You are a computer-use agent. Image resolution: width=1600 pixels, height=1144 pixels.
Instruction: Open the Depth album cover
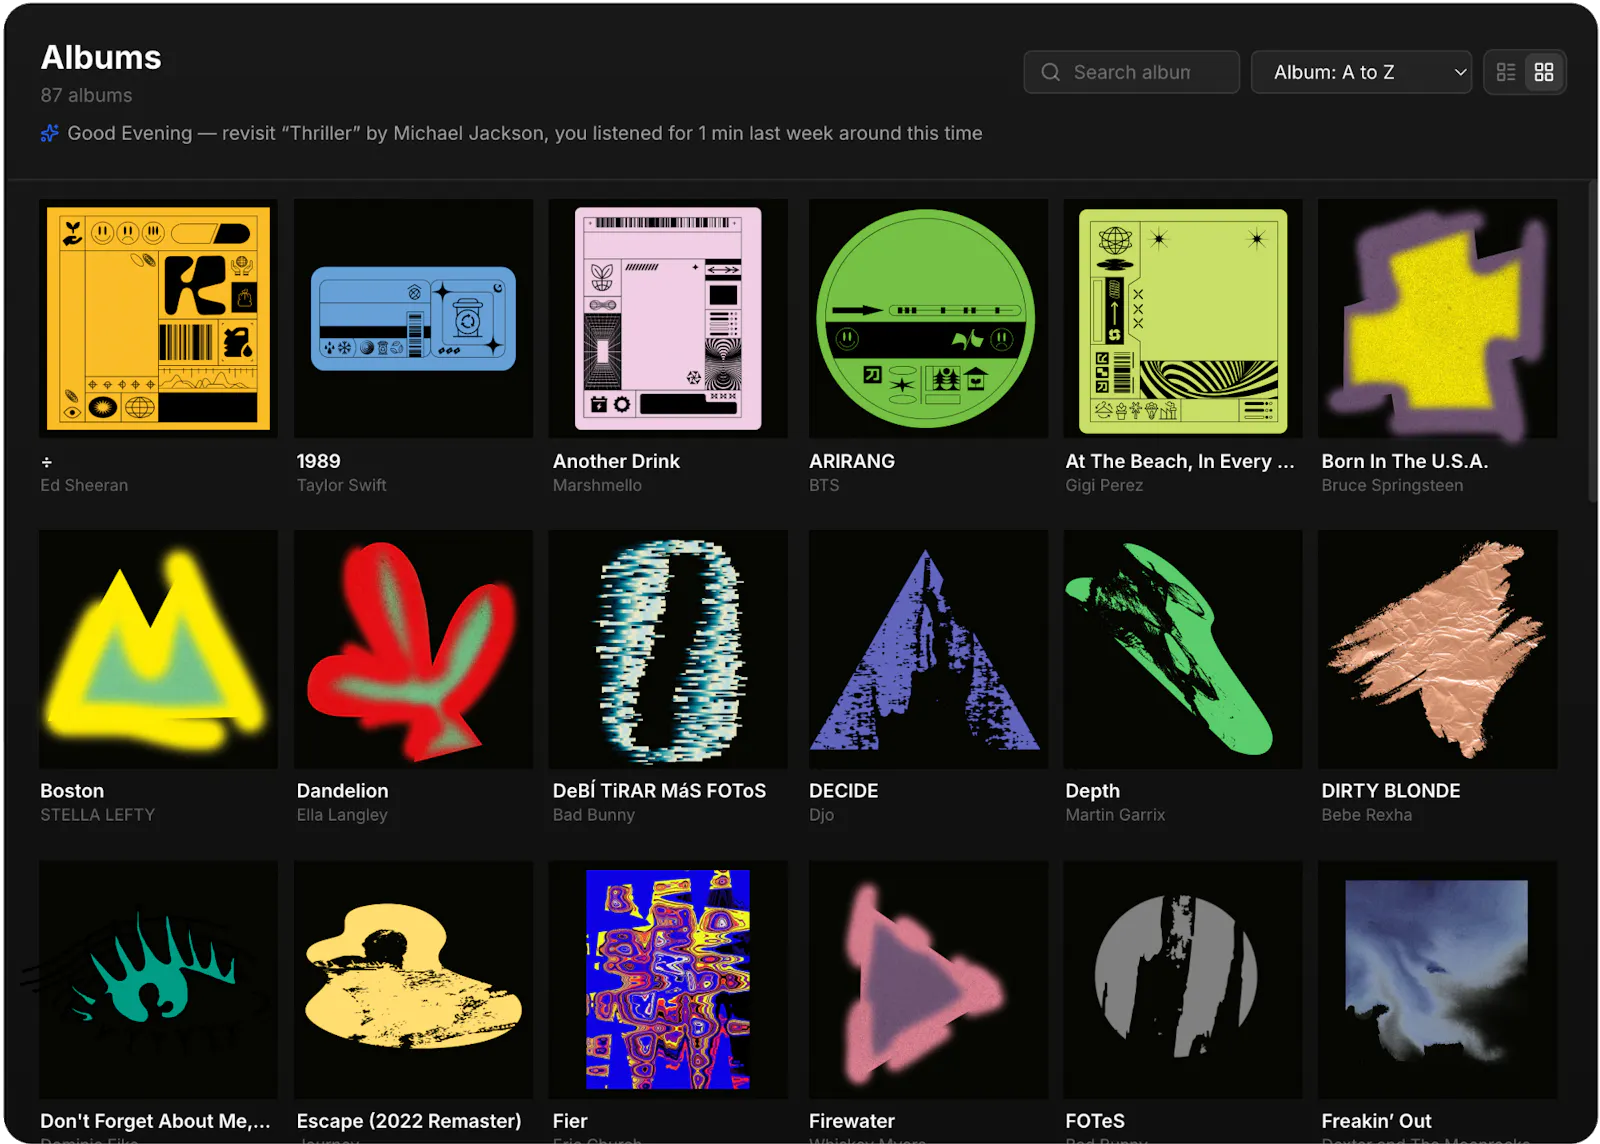1183,649
